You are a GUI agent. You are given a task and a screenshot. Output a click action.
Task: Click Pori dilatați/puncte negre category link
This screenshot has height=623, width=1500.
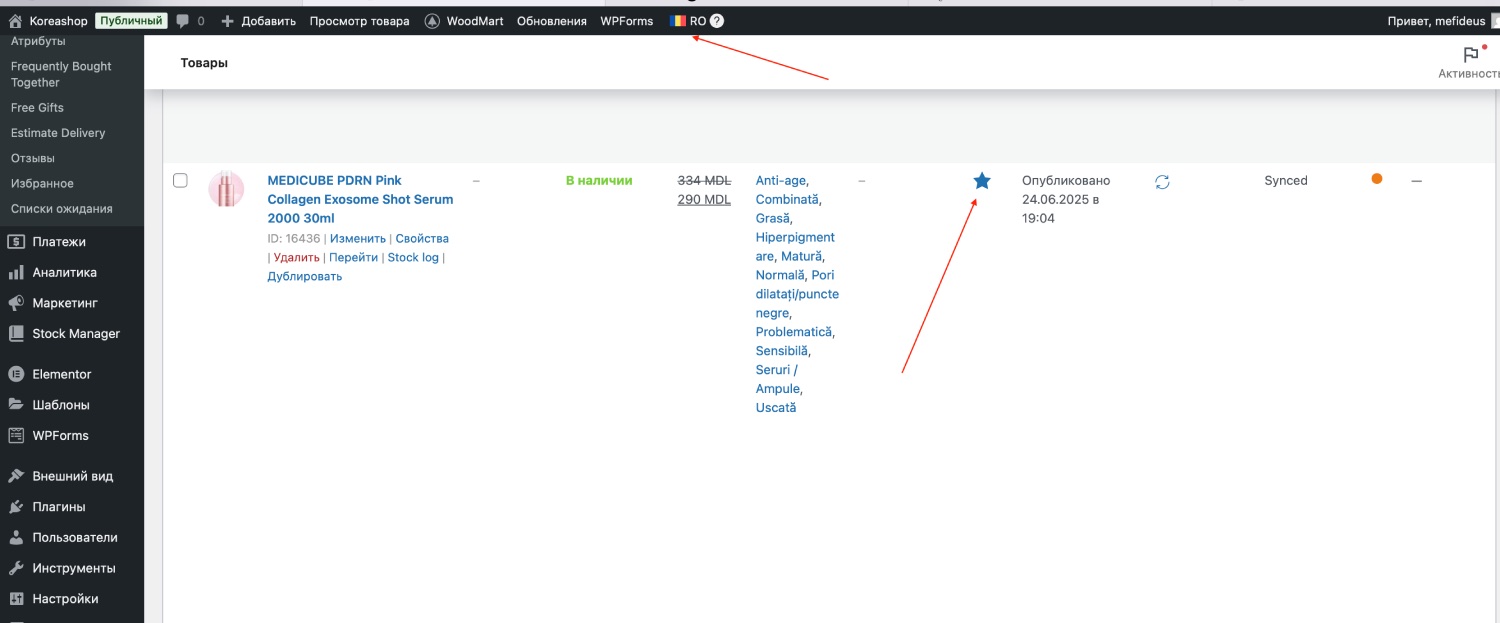798,294
